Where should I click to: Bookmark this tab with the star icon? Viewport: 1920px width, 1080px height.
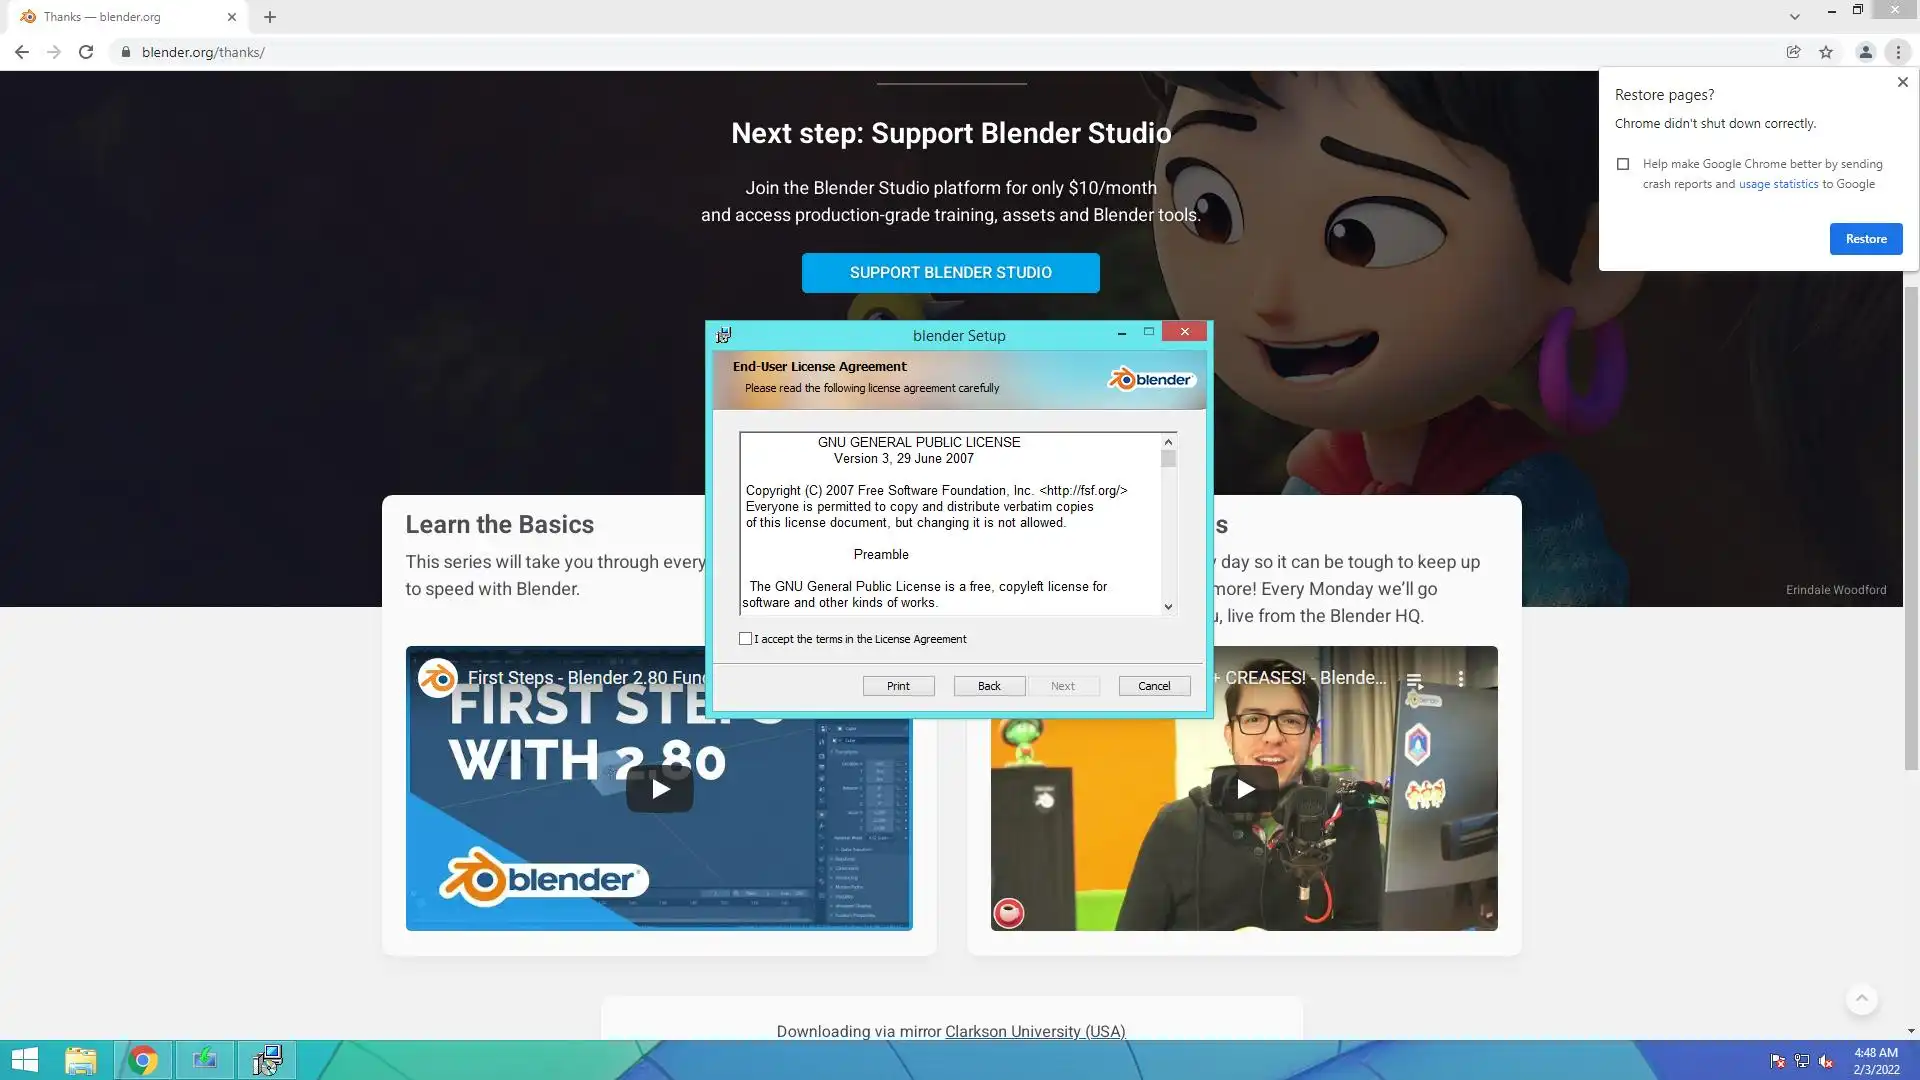1826,52
